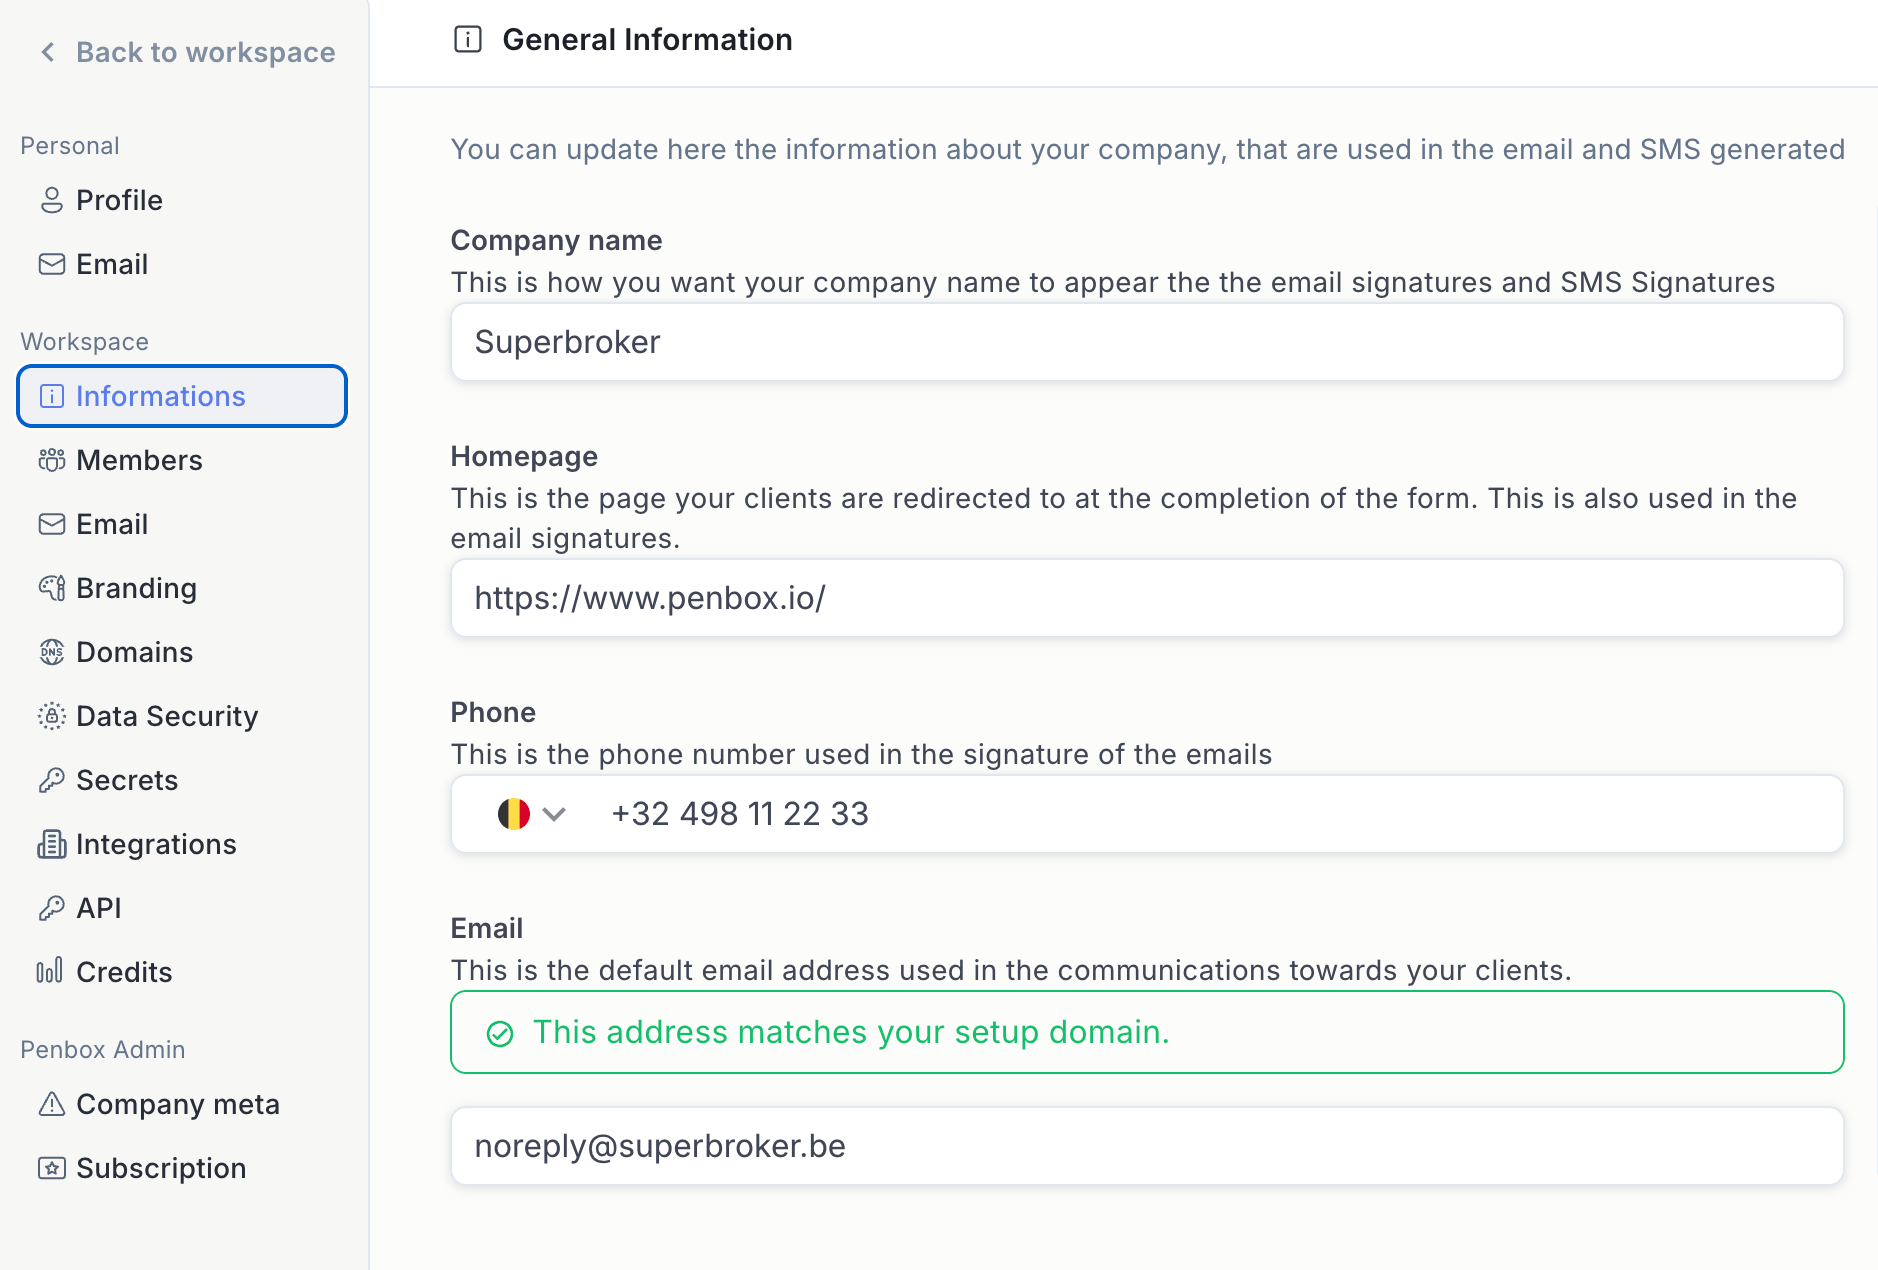Go to Back to workspace link

[205, 52]
